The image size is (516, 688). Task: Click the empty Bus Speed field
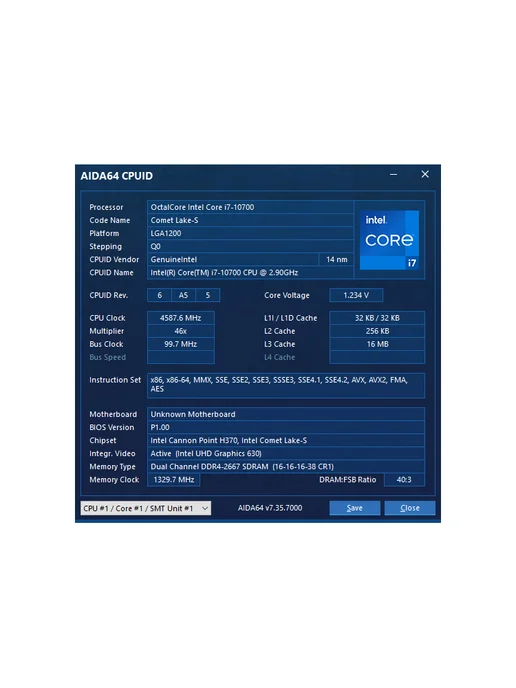pos(181,357)
